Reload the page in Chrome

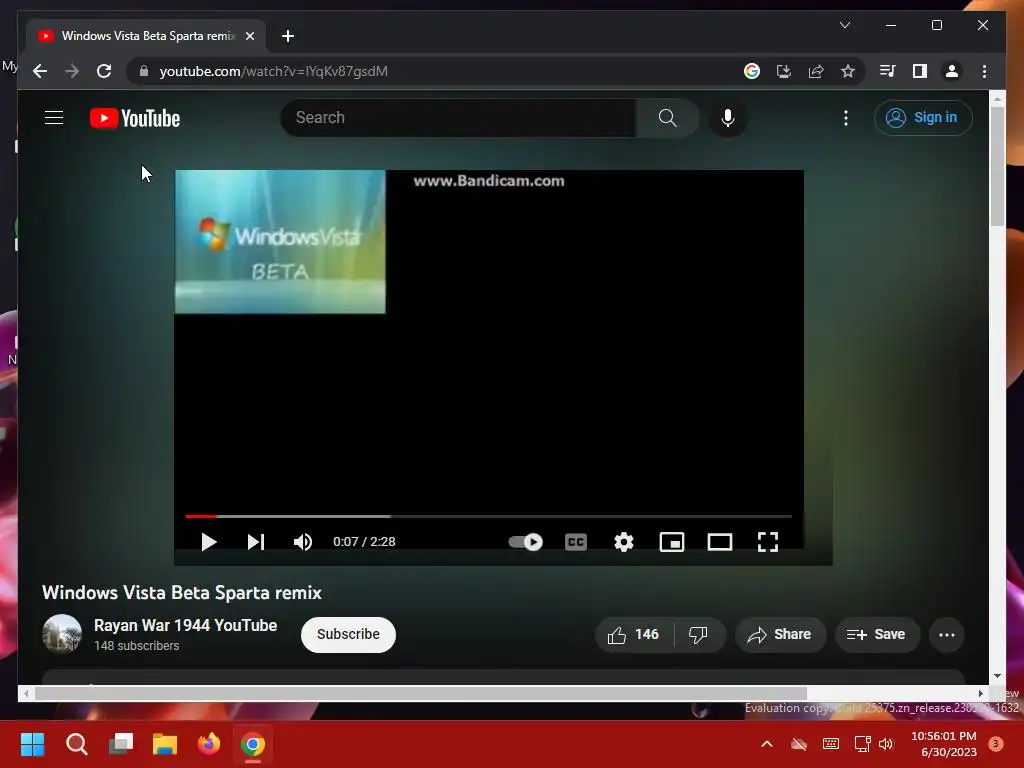point(104,71)
